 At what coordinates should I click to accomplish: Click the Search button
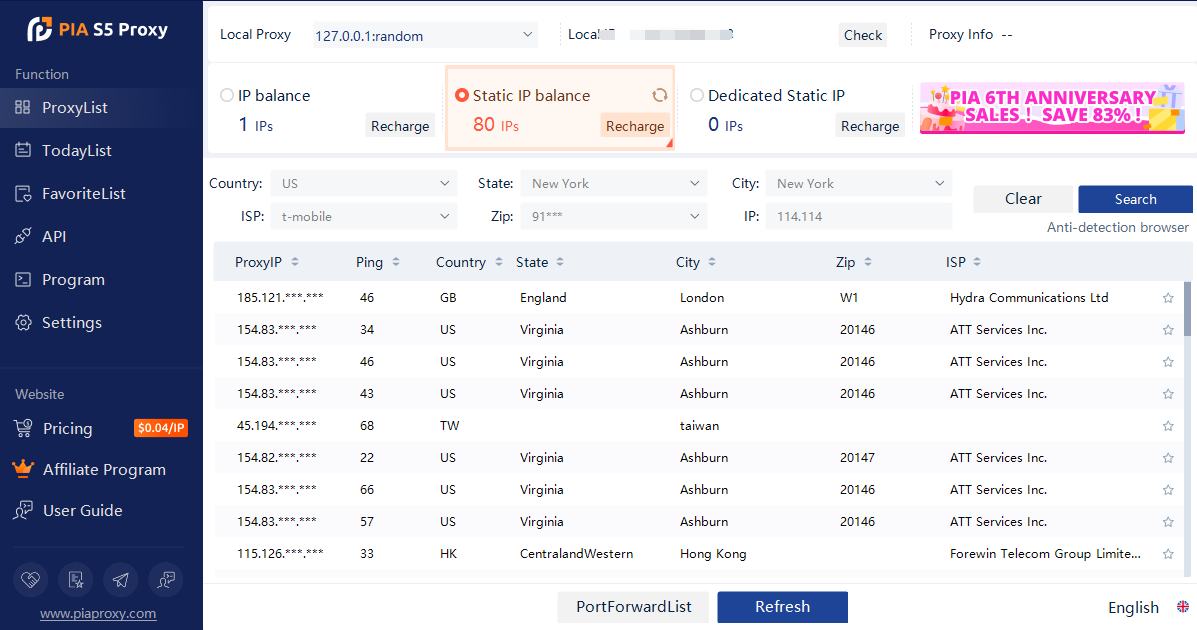click(x=1135, y=199)
